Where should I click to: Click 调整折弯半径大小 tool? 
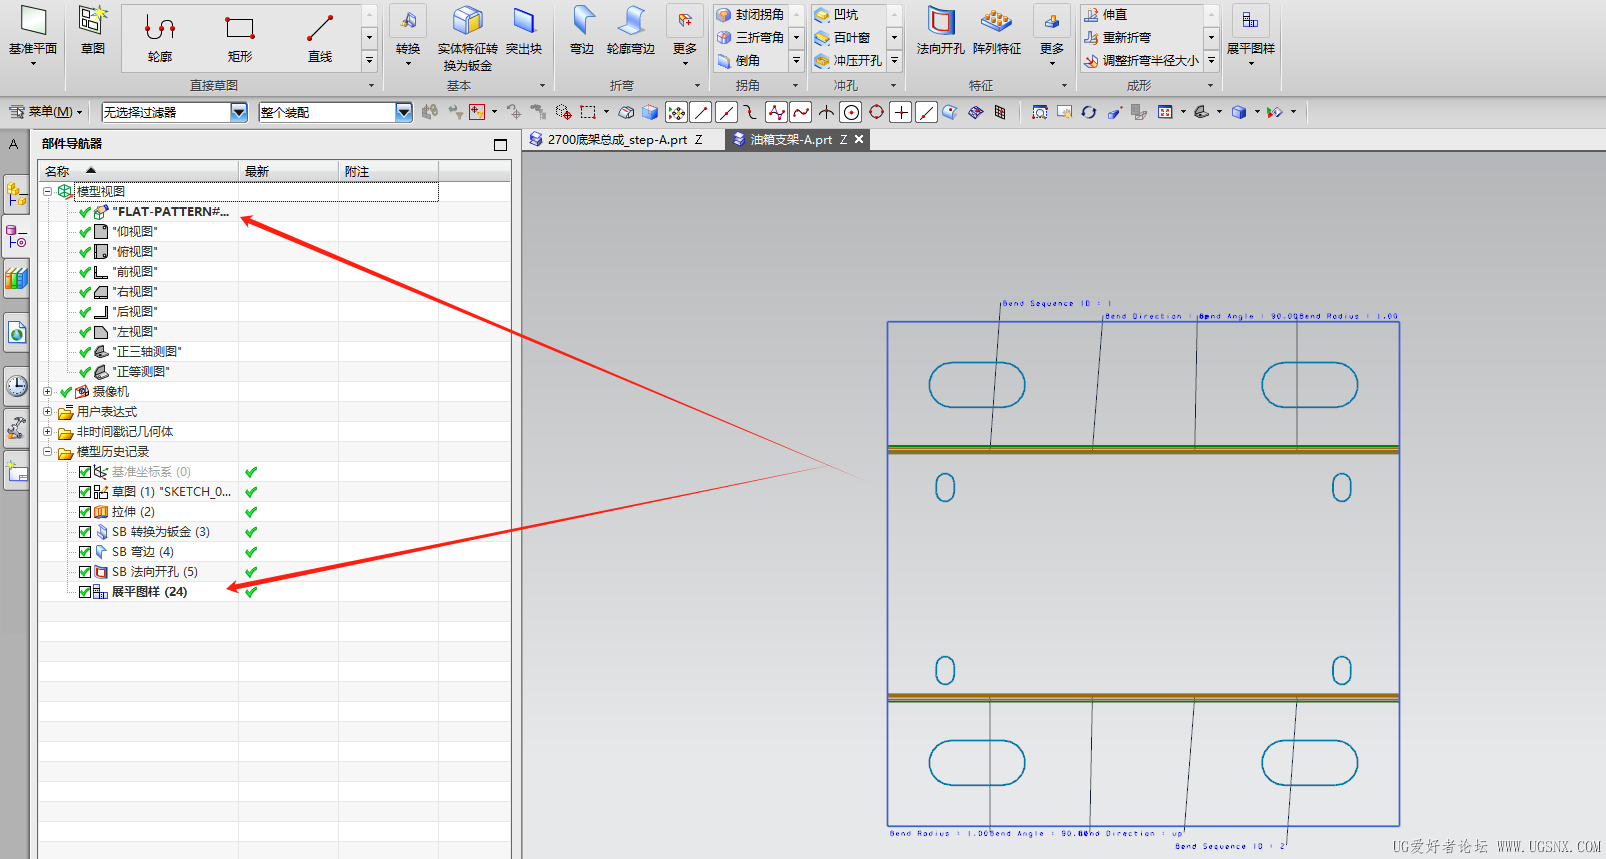(x=1142, y=61)
